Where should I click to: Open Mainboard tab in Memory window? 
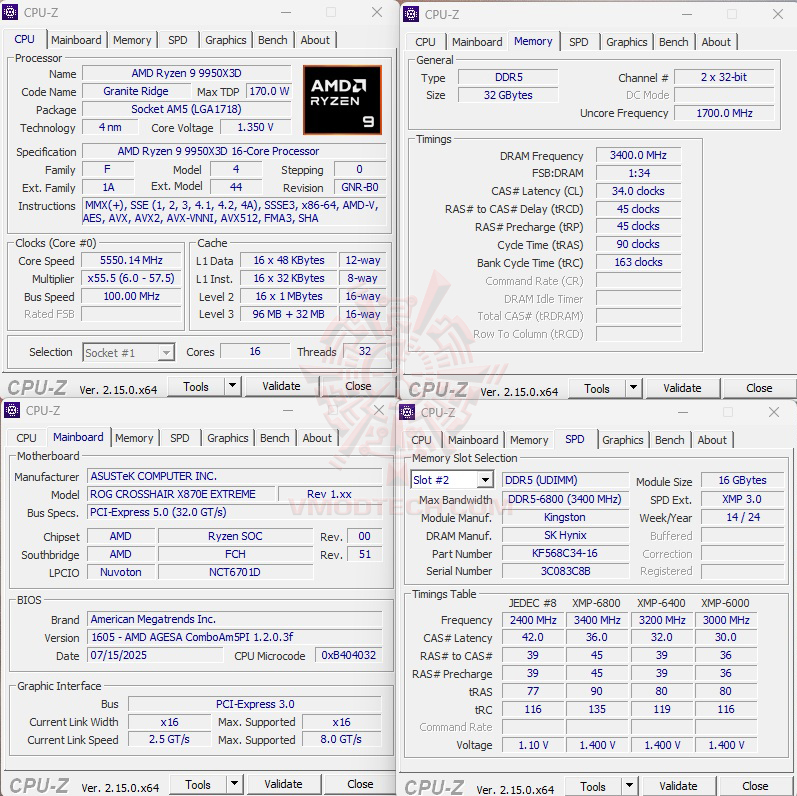pyautogui.click(x=477, y=42)
